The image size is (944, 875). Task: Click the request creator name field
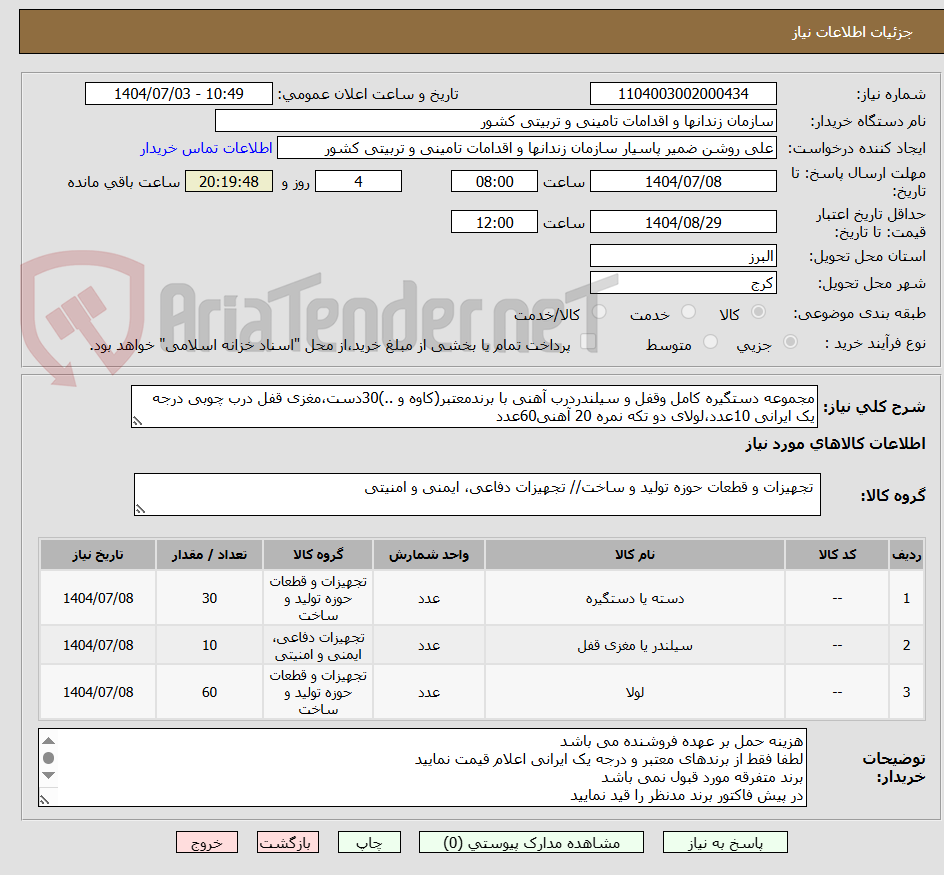(527, 148)
